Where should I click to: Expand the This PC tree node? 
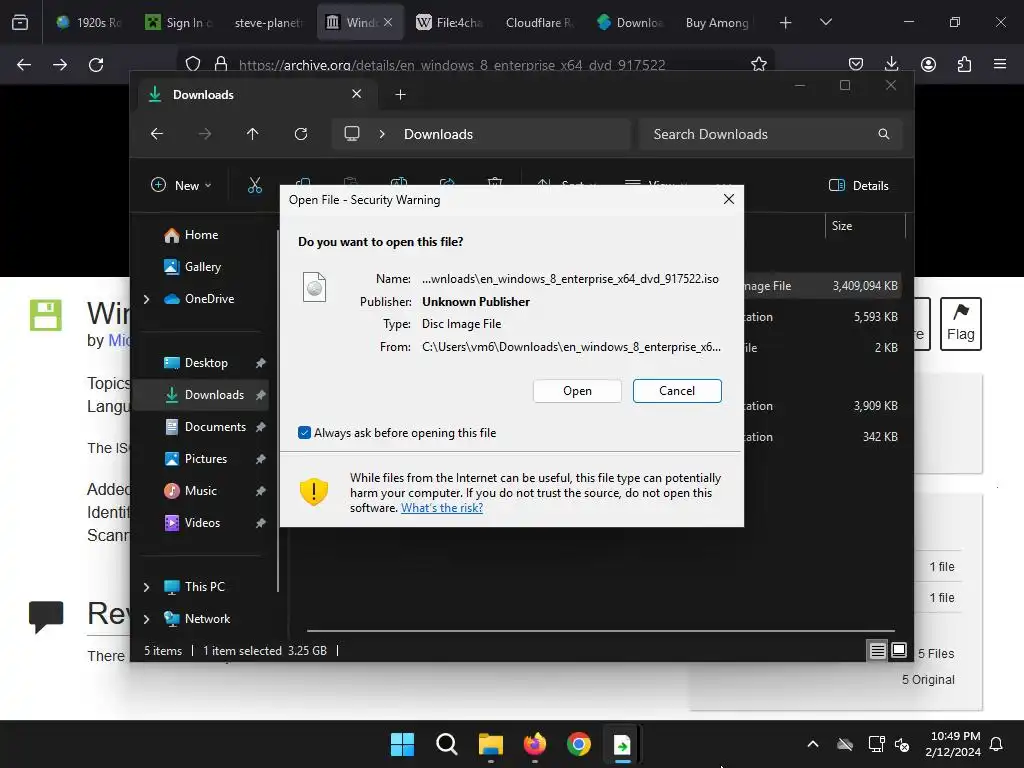pos(146,587)
